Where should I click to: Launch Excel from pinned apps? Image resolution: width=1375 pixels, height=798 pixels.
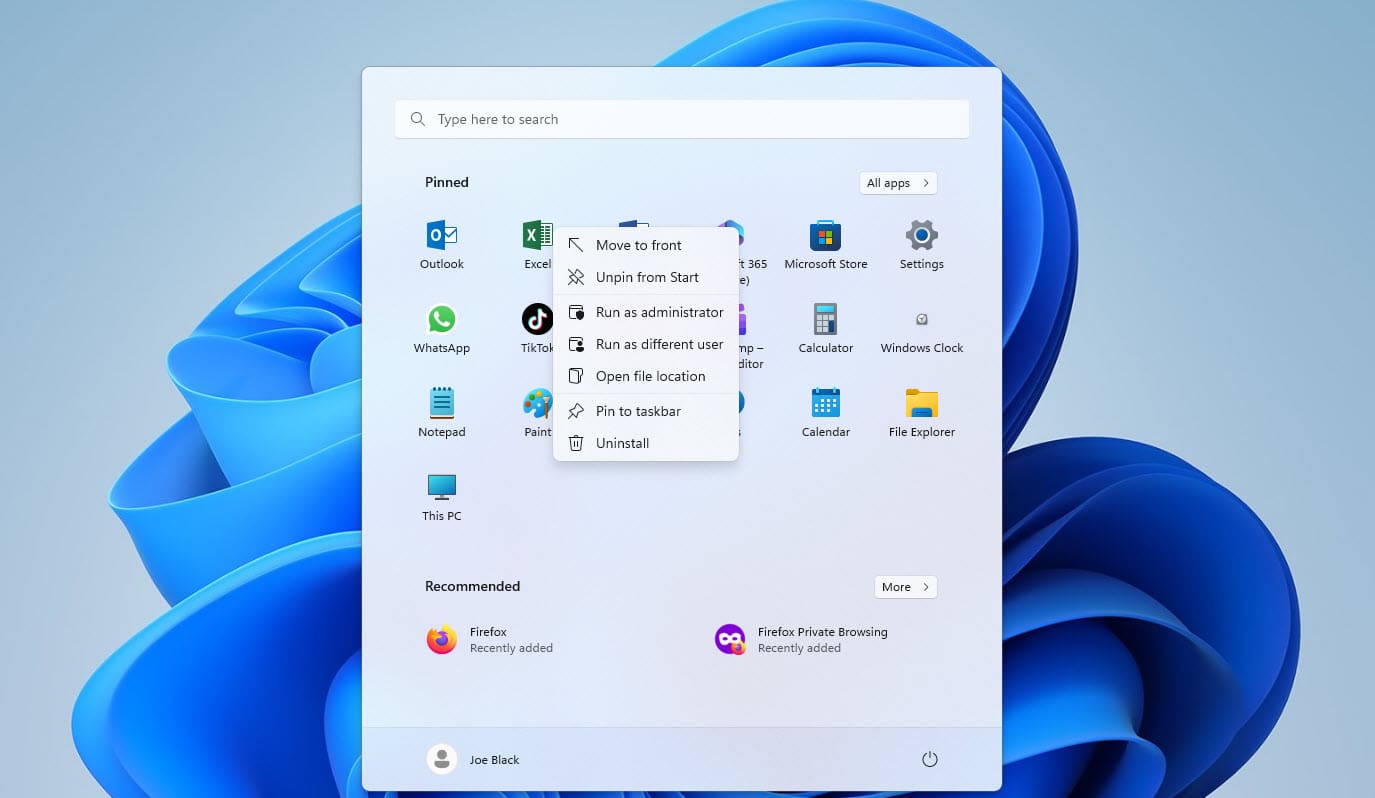tap(537, 245)
